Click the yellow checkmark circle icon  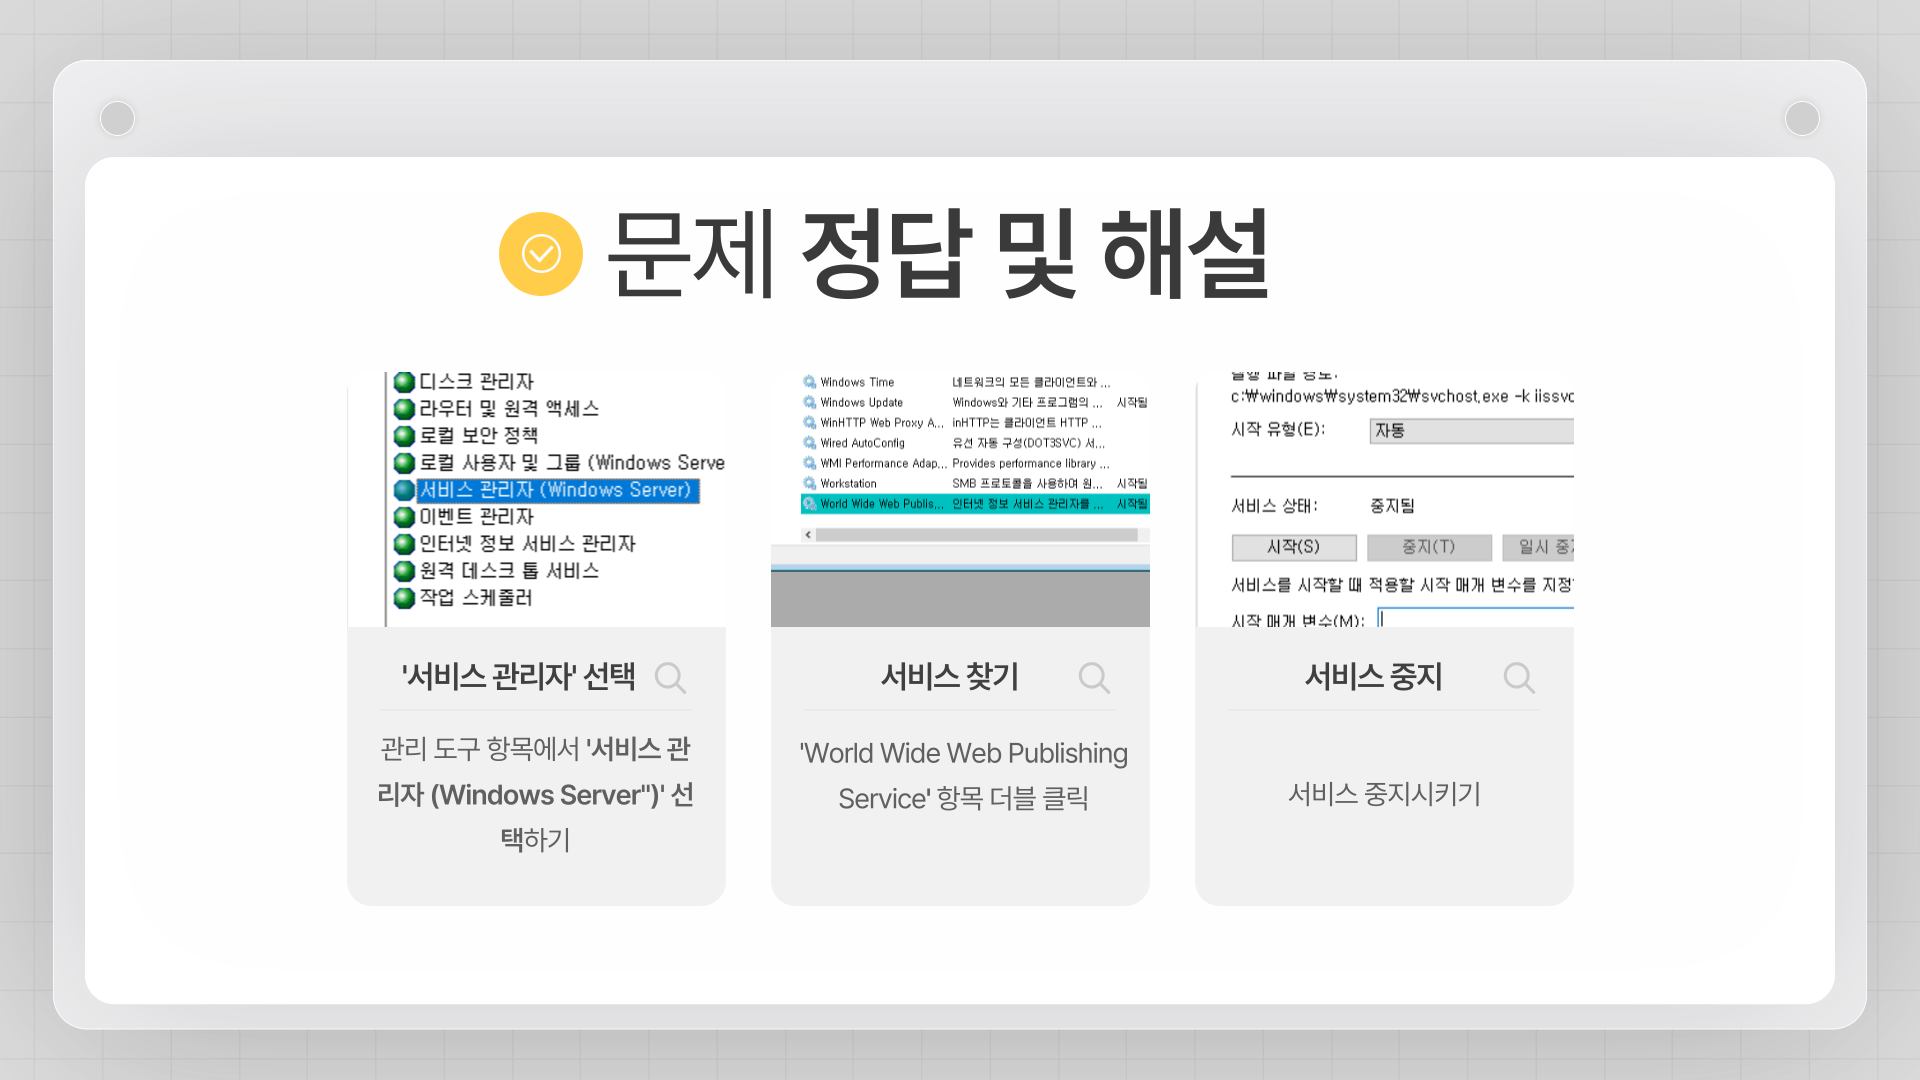pos(540,254)
